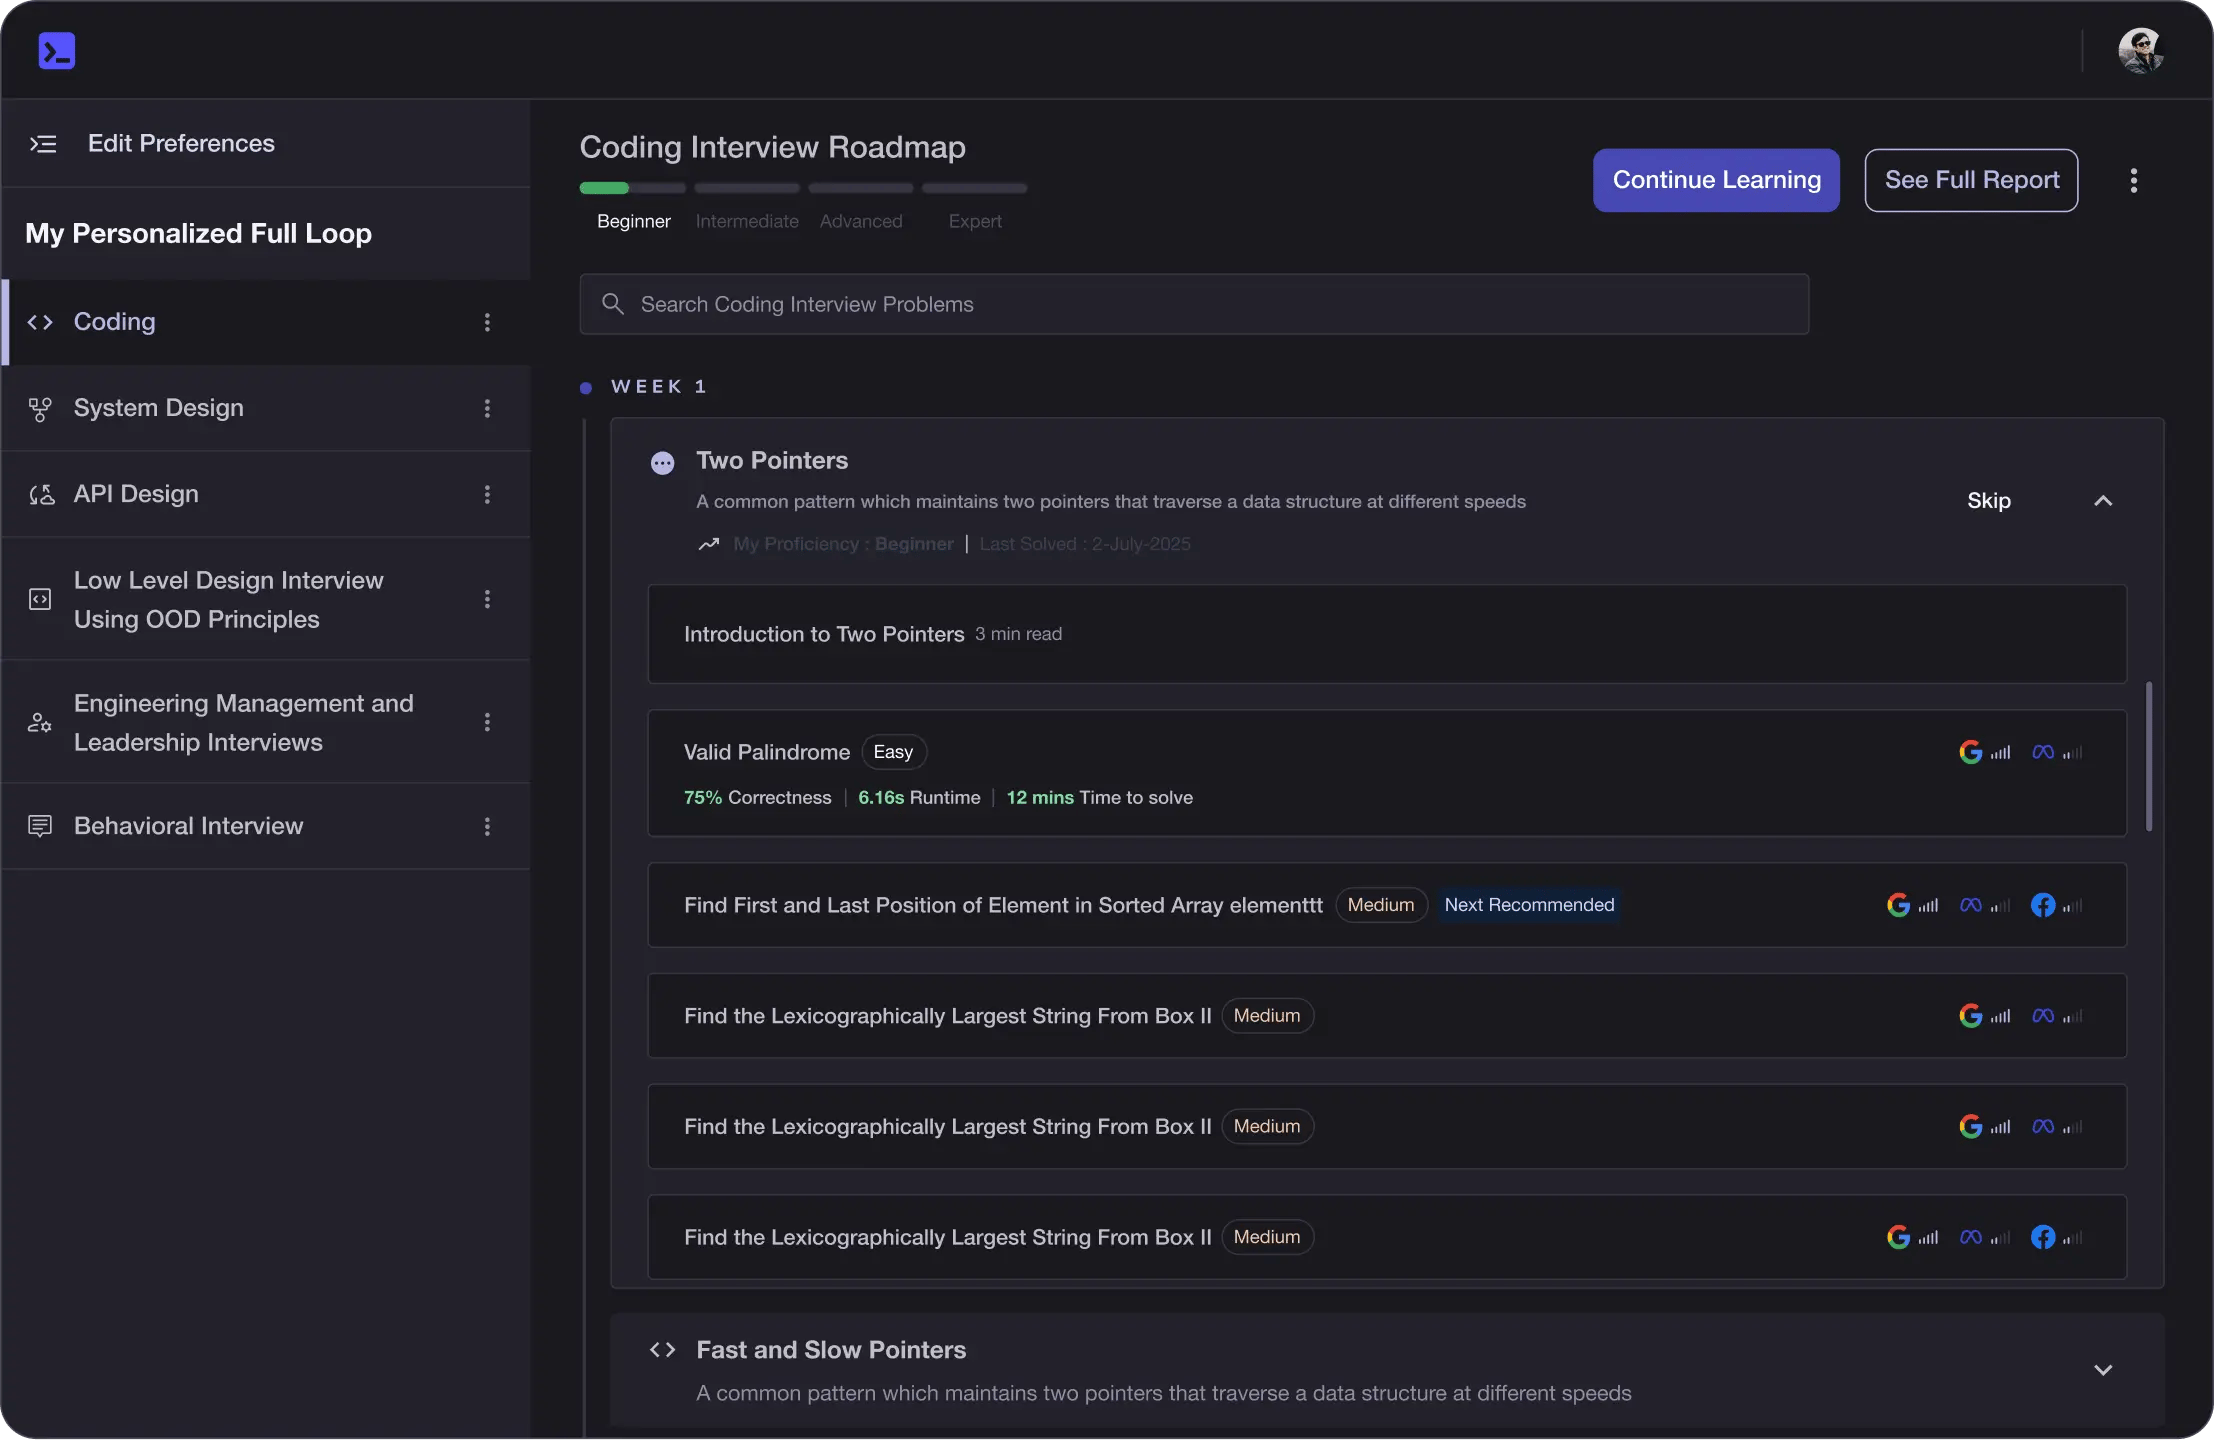Open the API Design options menu dots
This screenshot has height=1440, width=2214.
[x=487, y=494]
